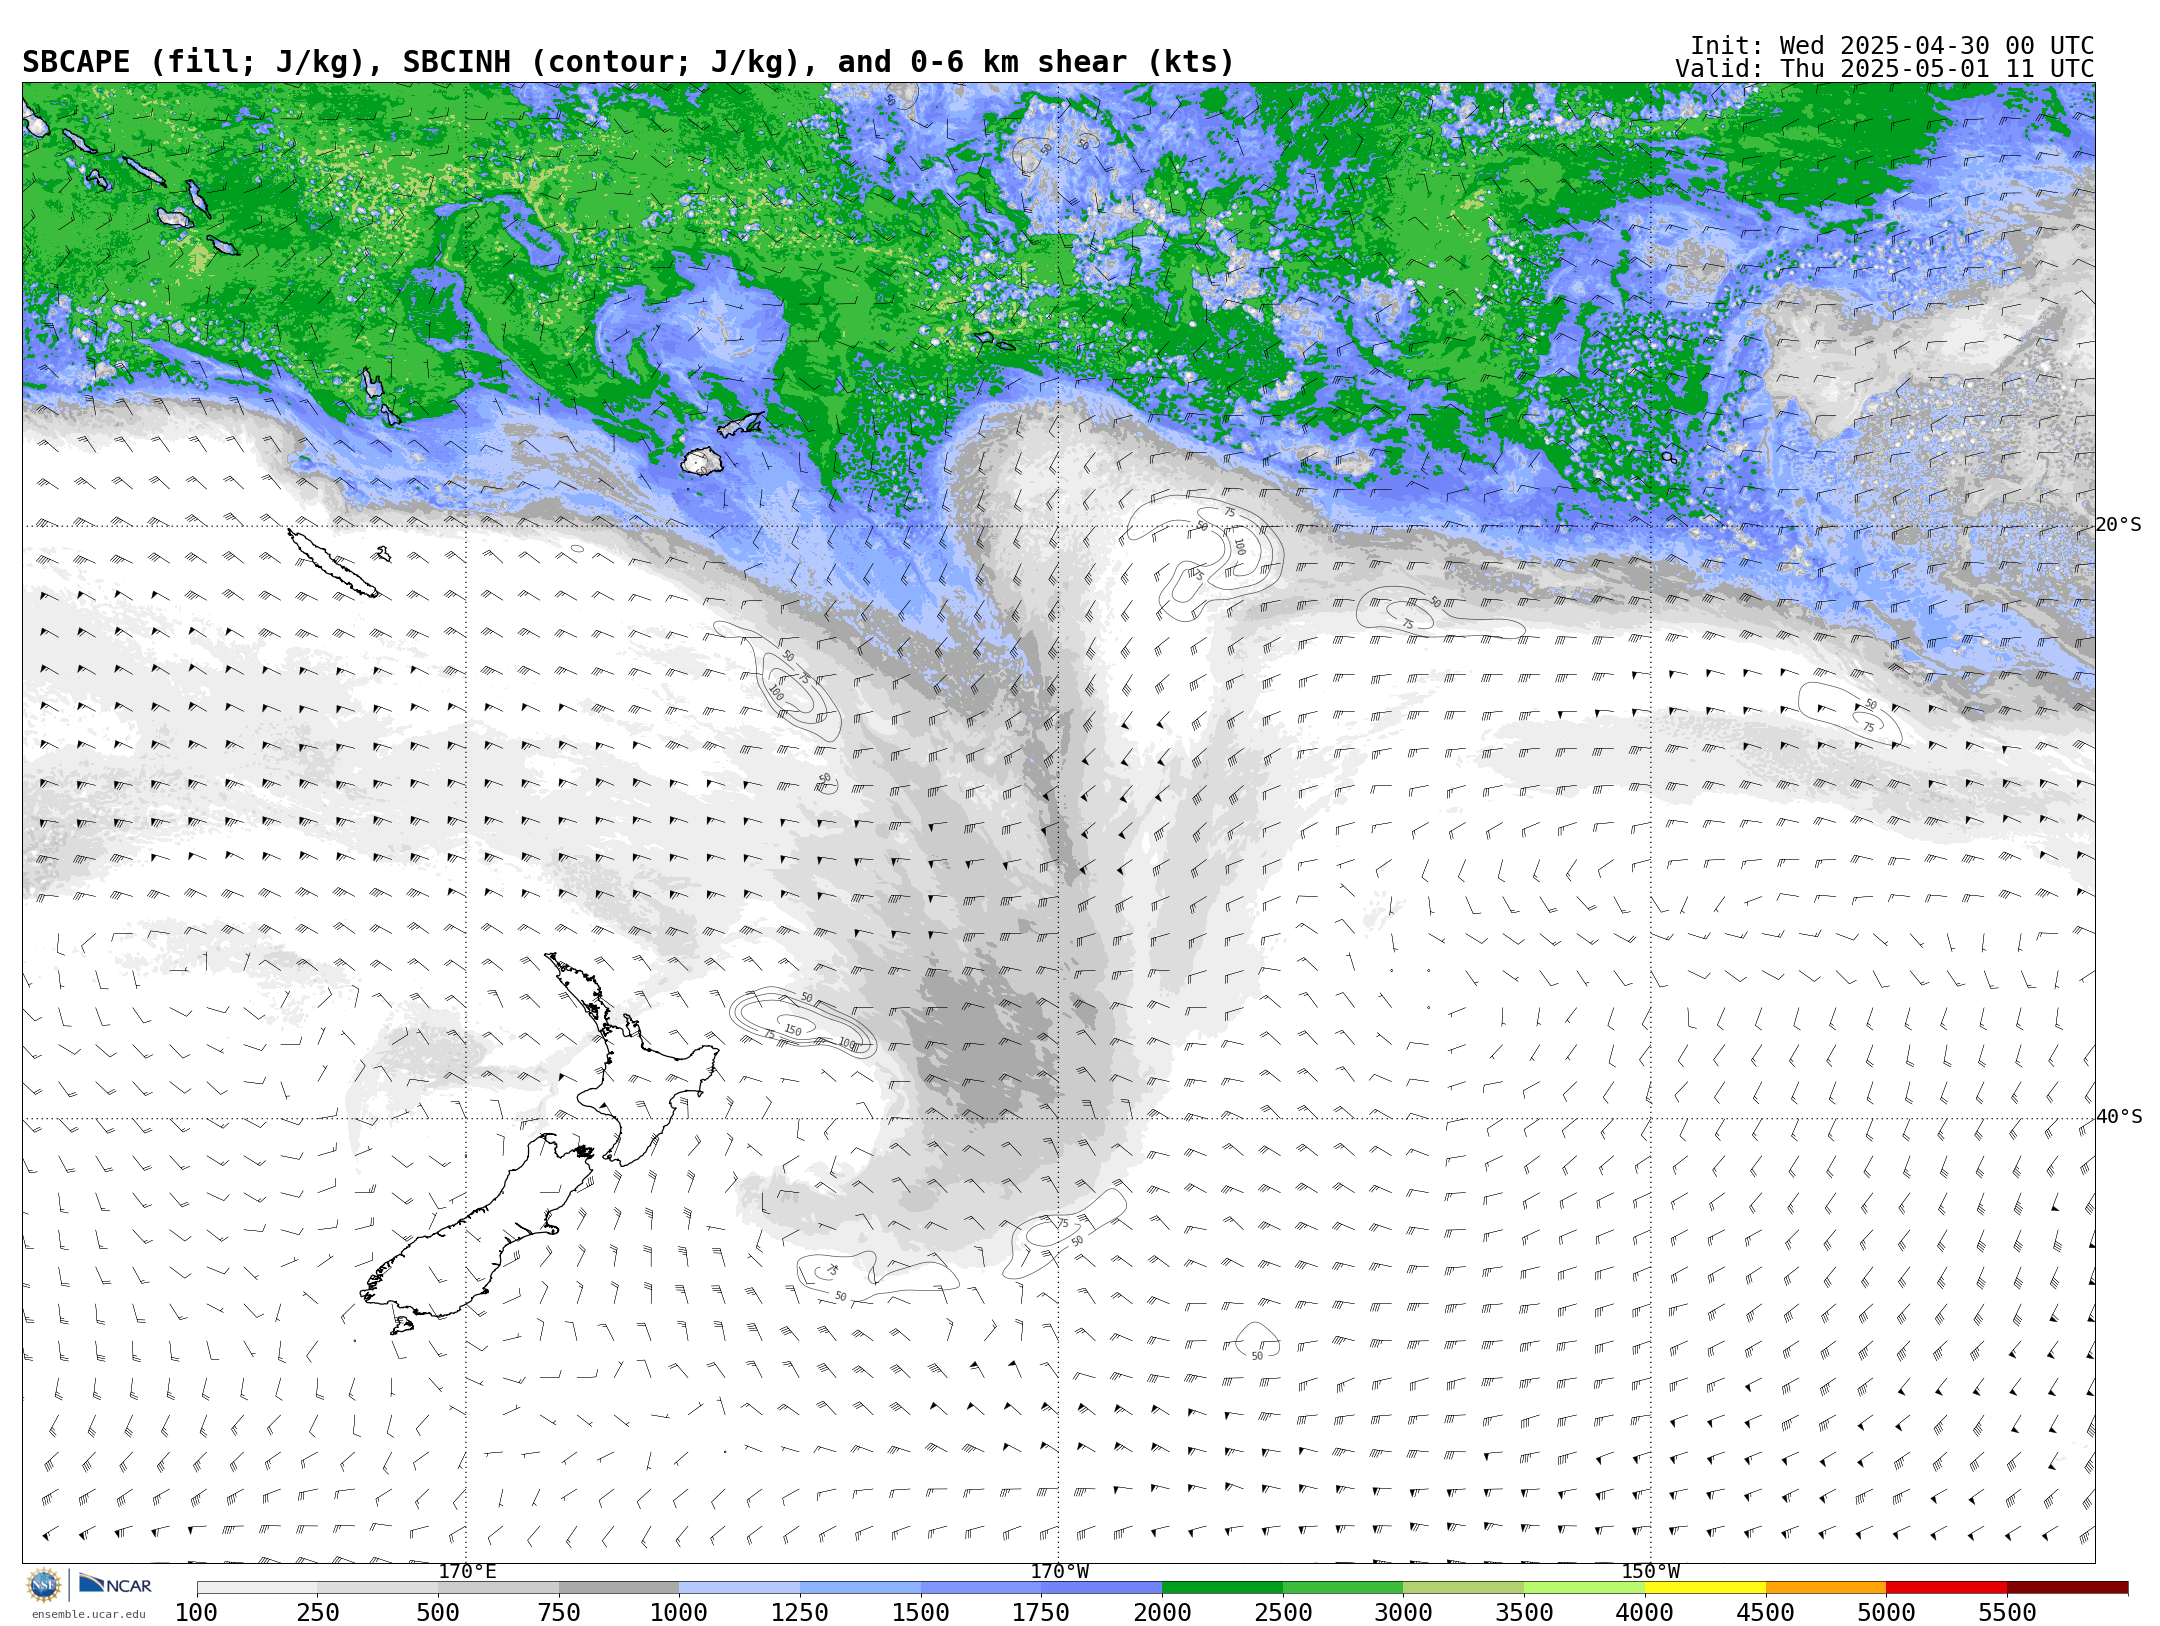Click the colorbar value 2500
This screenshot has height=1626, width=2160.
(x=1283, y=1613)
